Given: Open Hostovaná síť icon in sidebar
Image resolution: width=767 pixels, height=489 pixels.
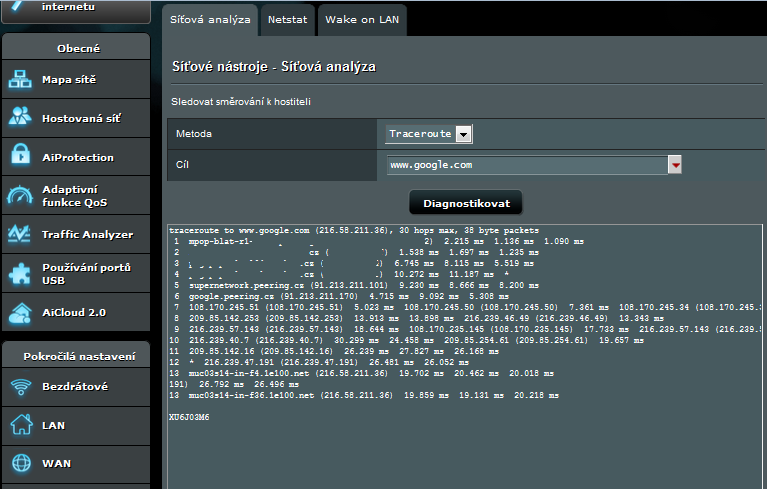Looking at the screenshot, I should point(21,118).
